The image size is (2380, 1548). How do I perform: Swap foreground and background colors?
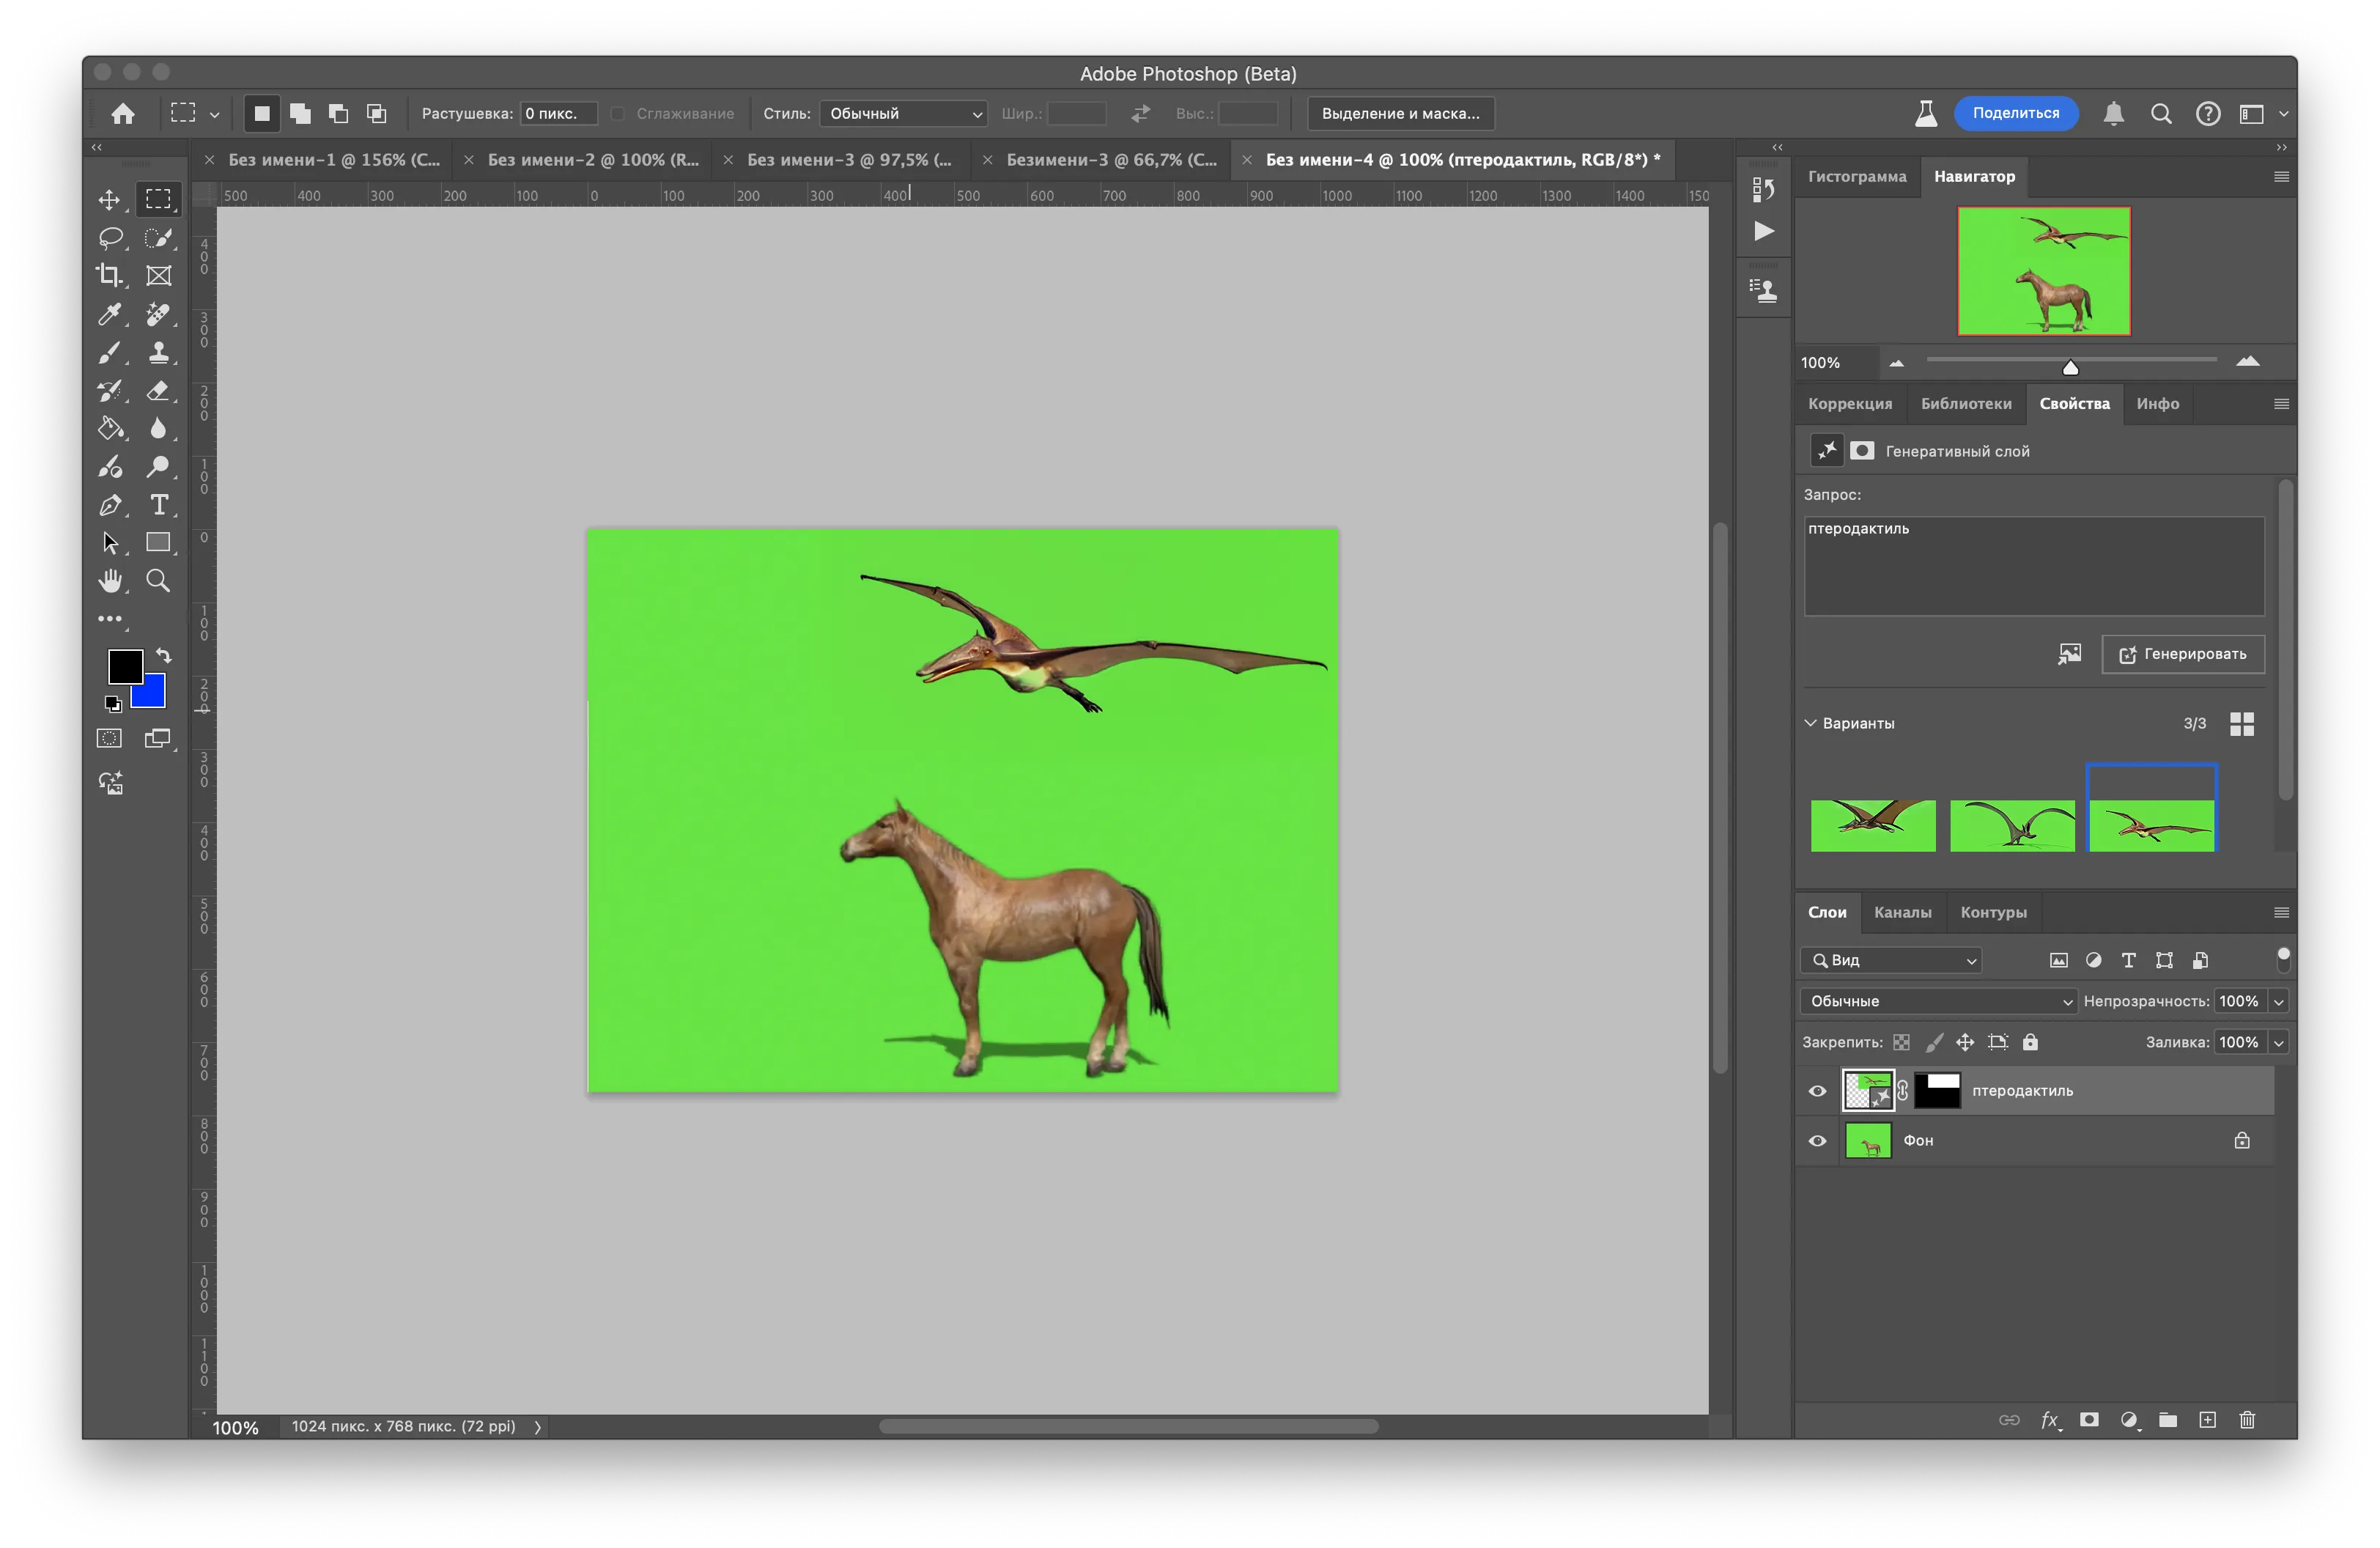[164, 656]
